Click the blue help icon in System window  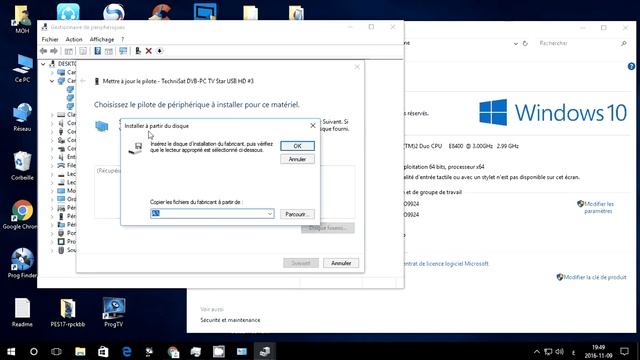tap(631, 67)
